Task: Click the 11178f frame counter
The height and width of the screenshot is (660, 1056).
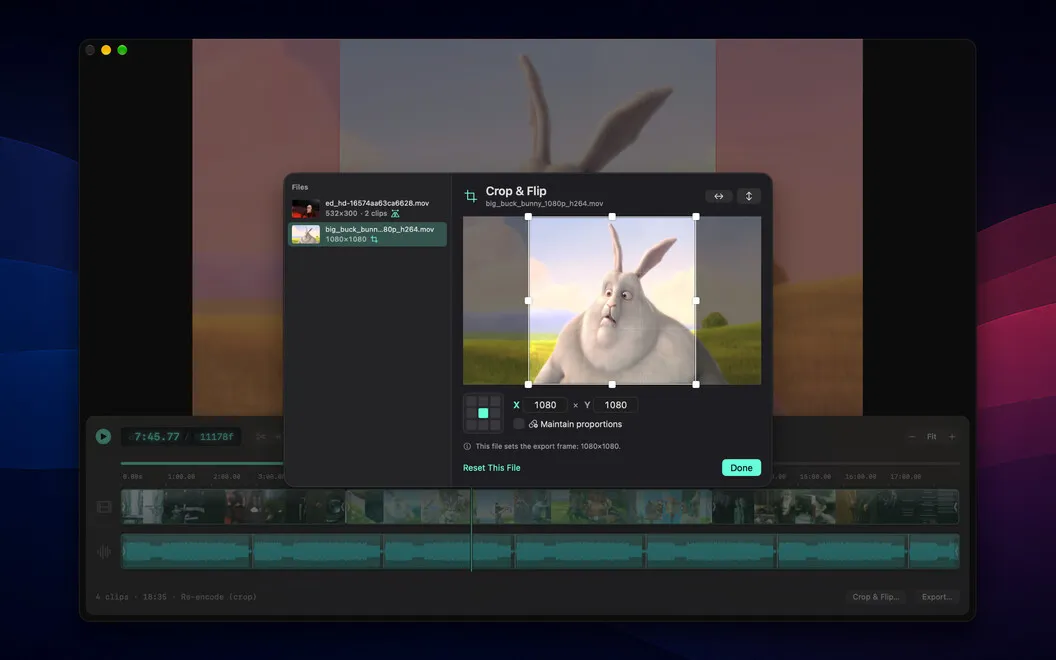Action: [216, 436]
